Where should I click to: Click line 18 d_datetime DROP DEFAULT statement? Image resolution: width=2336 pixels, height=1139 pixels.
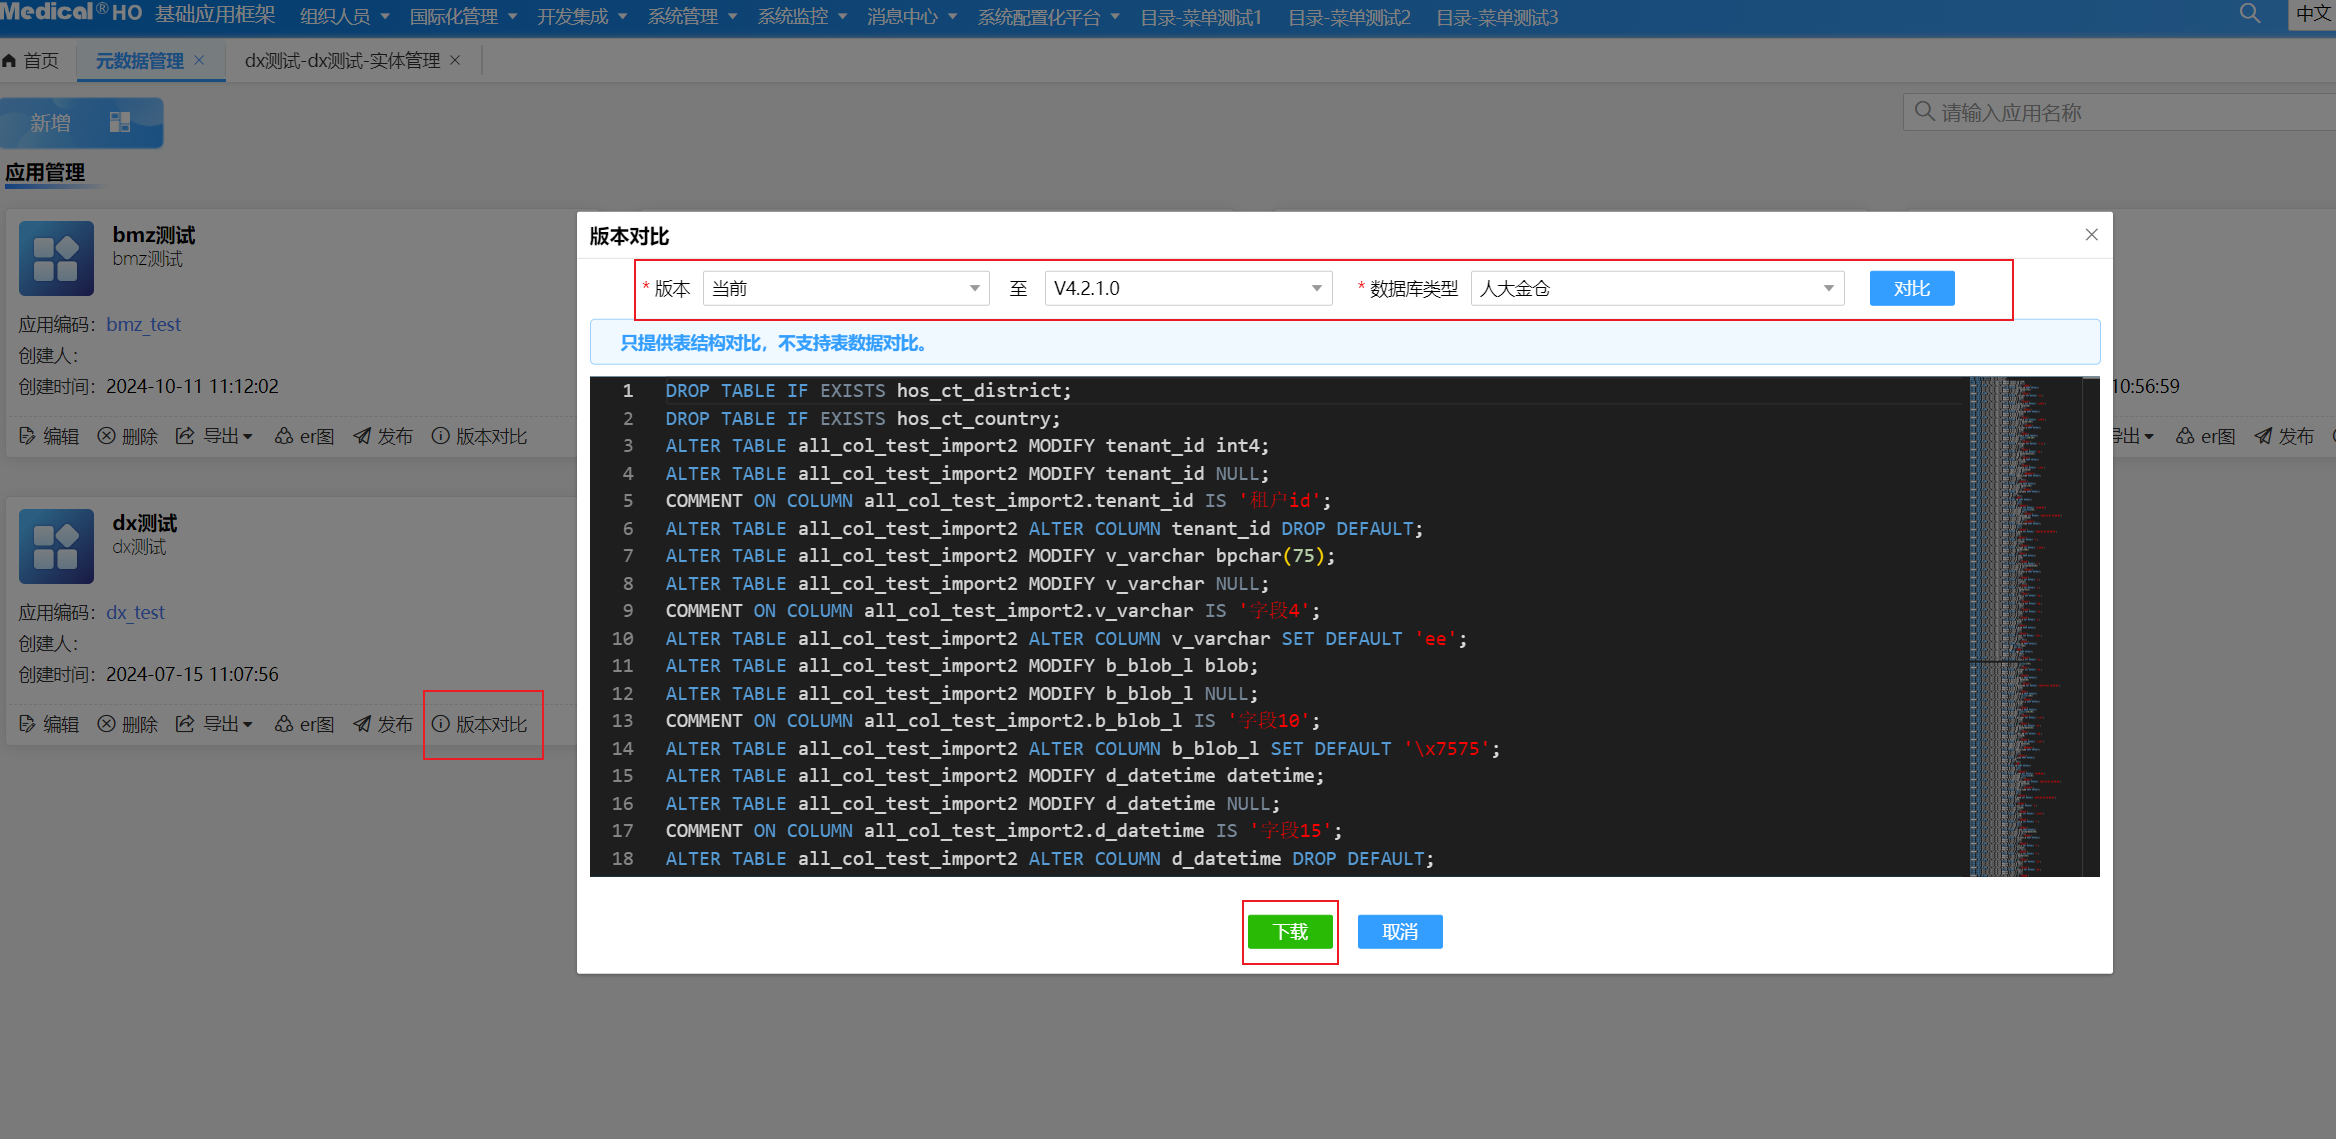tap(1050, 859)
